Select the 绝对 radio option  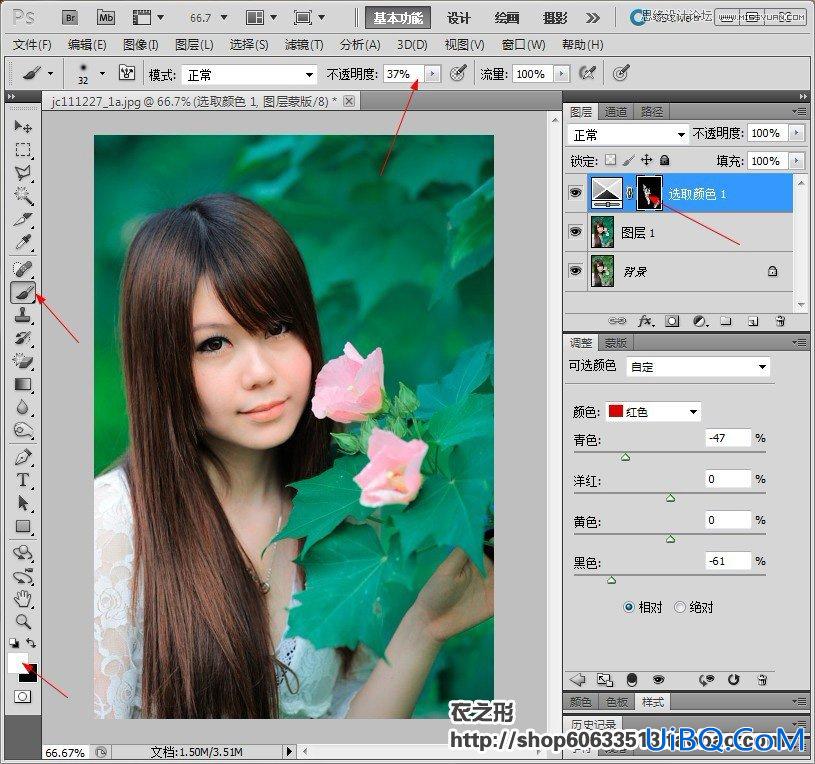[x=680, y=607]
